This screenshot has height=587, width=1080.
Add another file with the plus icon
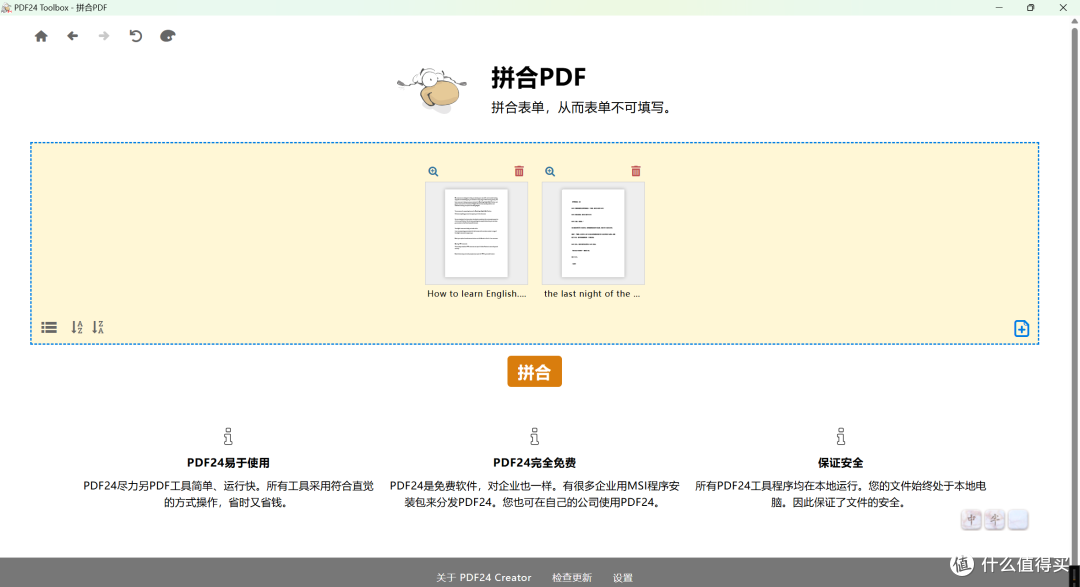[1021, 329]
